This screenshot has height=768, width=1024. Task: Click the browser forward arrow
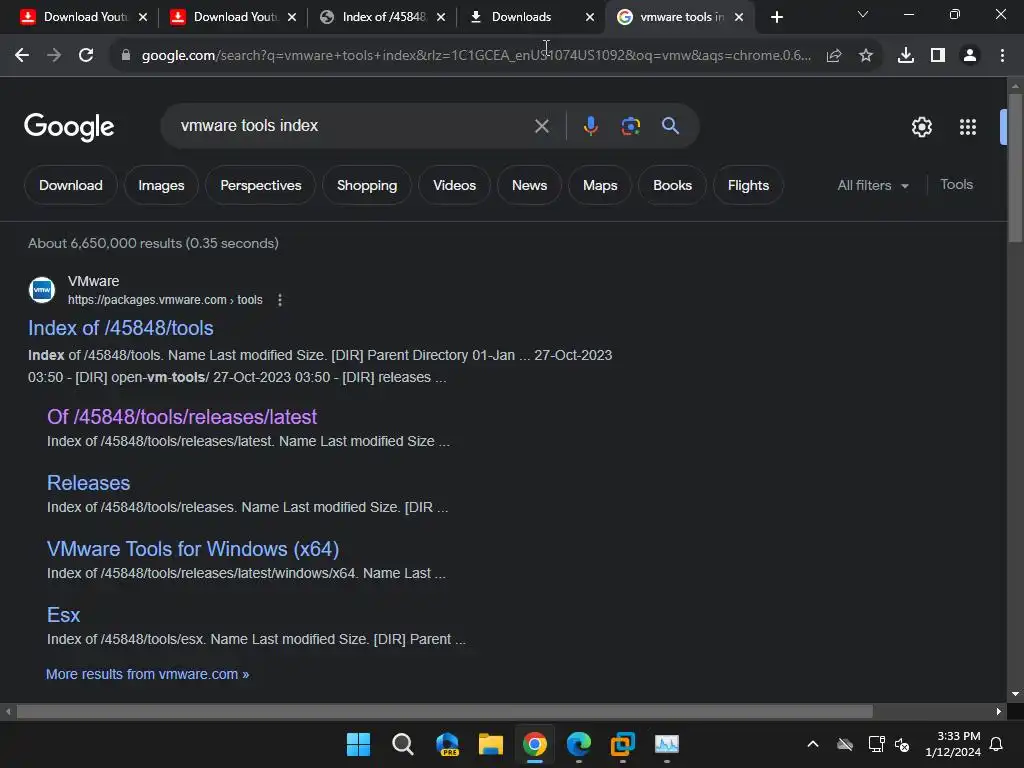pos(54,56)
